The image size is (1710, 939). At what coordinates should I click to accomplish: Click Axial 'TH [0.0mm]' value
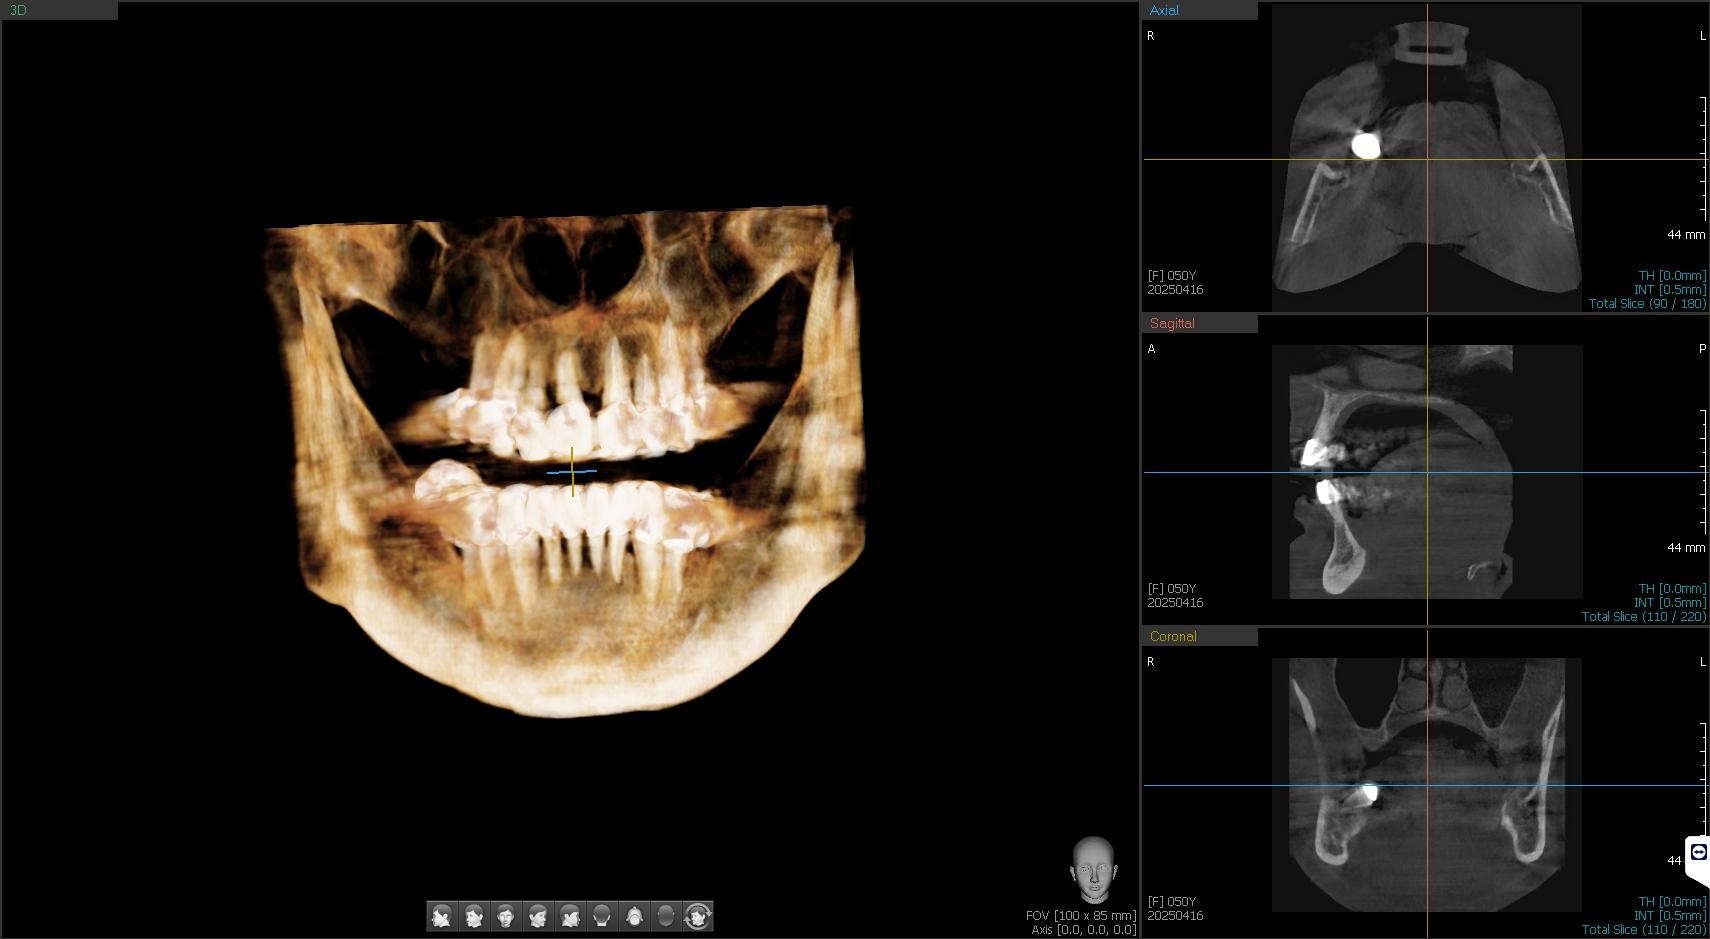point(1672,276)
